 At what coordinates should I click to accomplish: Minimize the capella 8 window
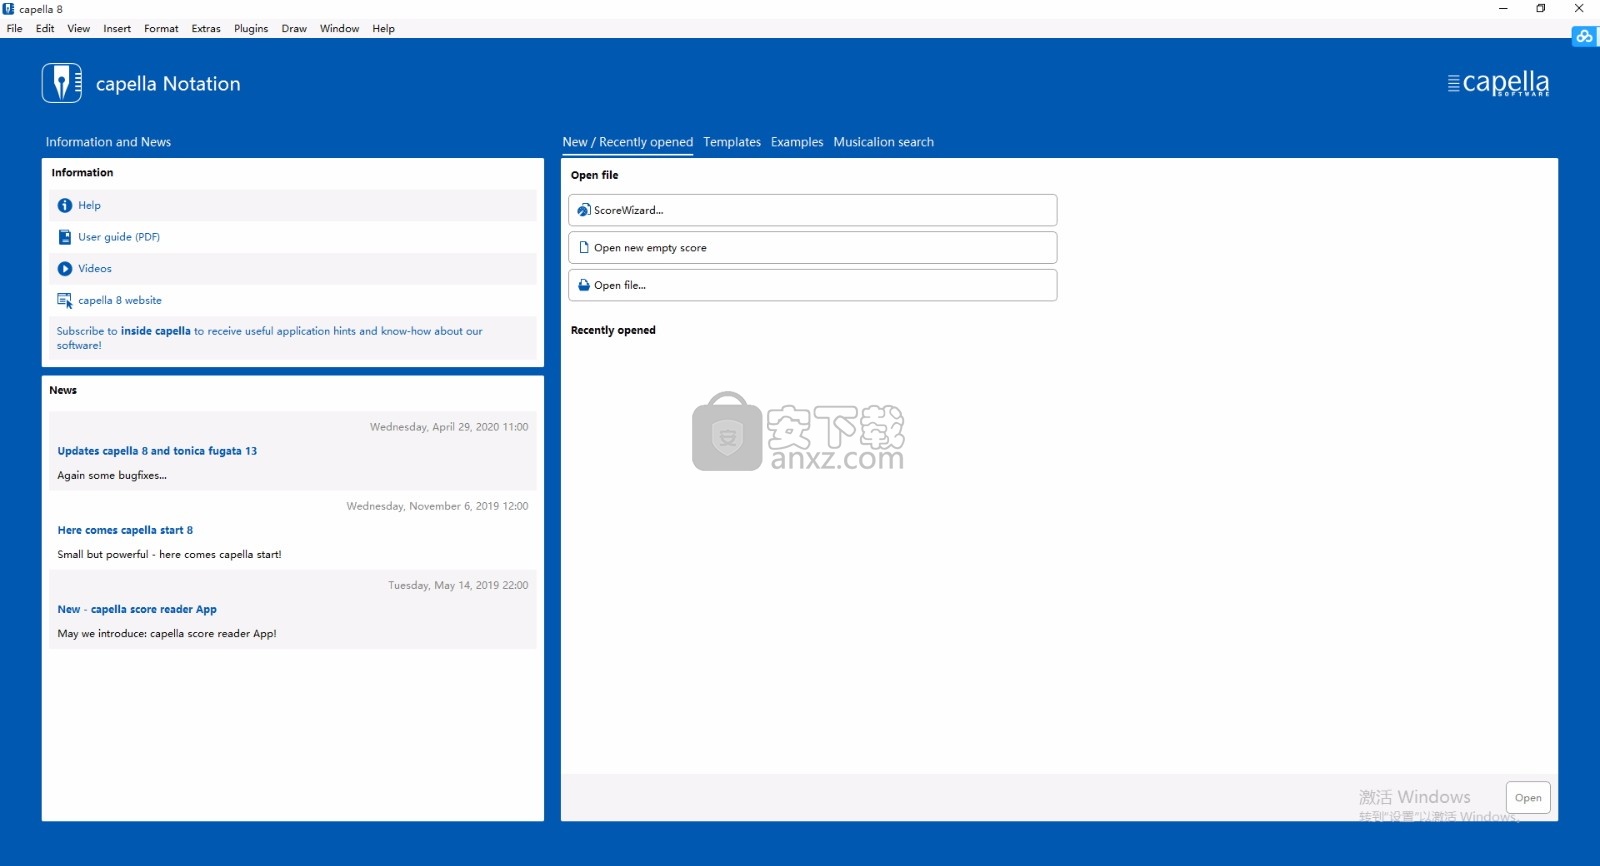[1503, 9]
